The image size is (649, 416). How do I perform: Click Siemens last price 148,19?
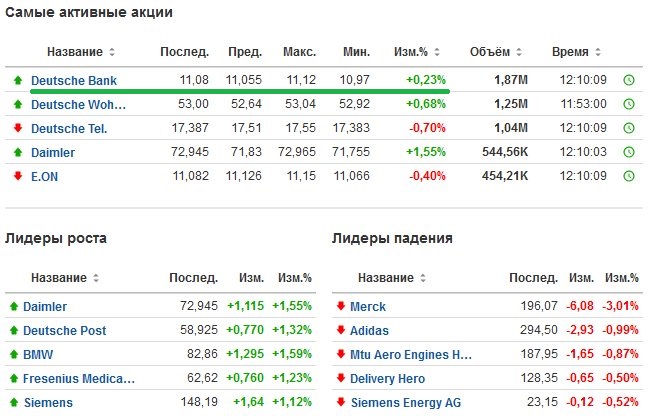(199, 402)
